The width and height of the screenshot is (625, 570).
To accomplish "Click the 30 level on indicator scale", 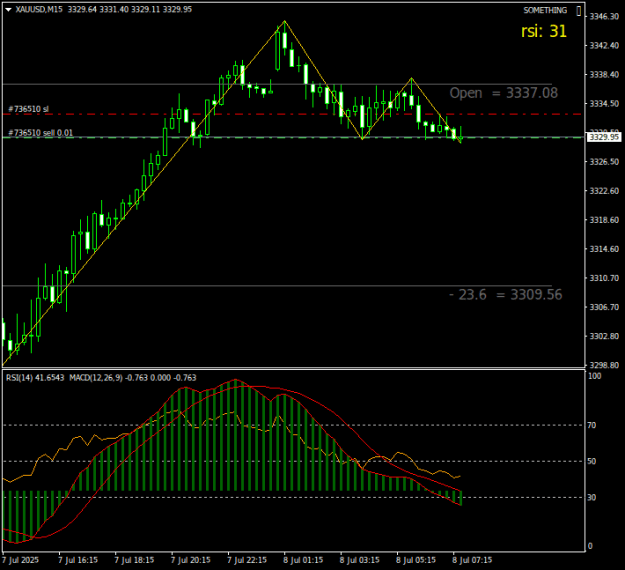I will click(x=592, y=497).
